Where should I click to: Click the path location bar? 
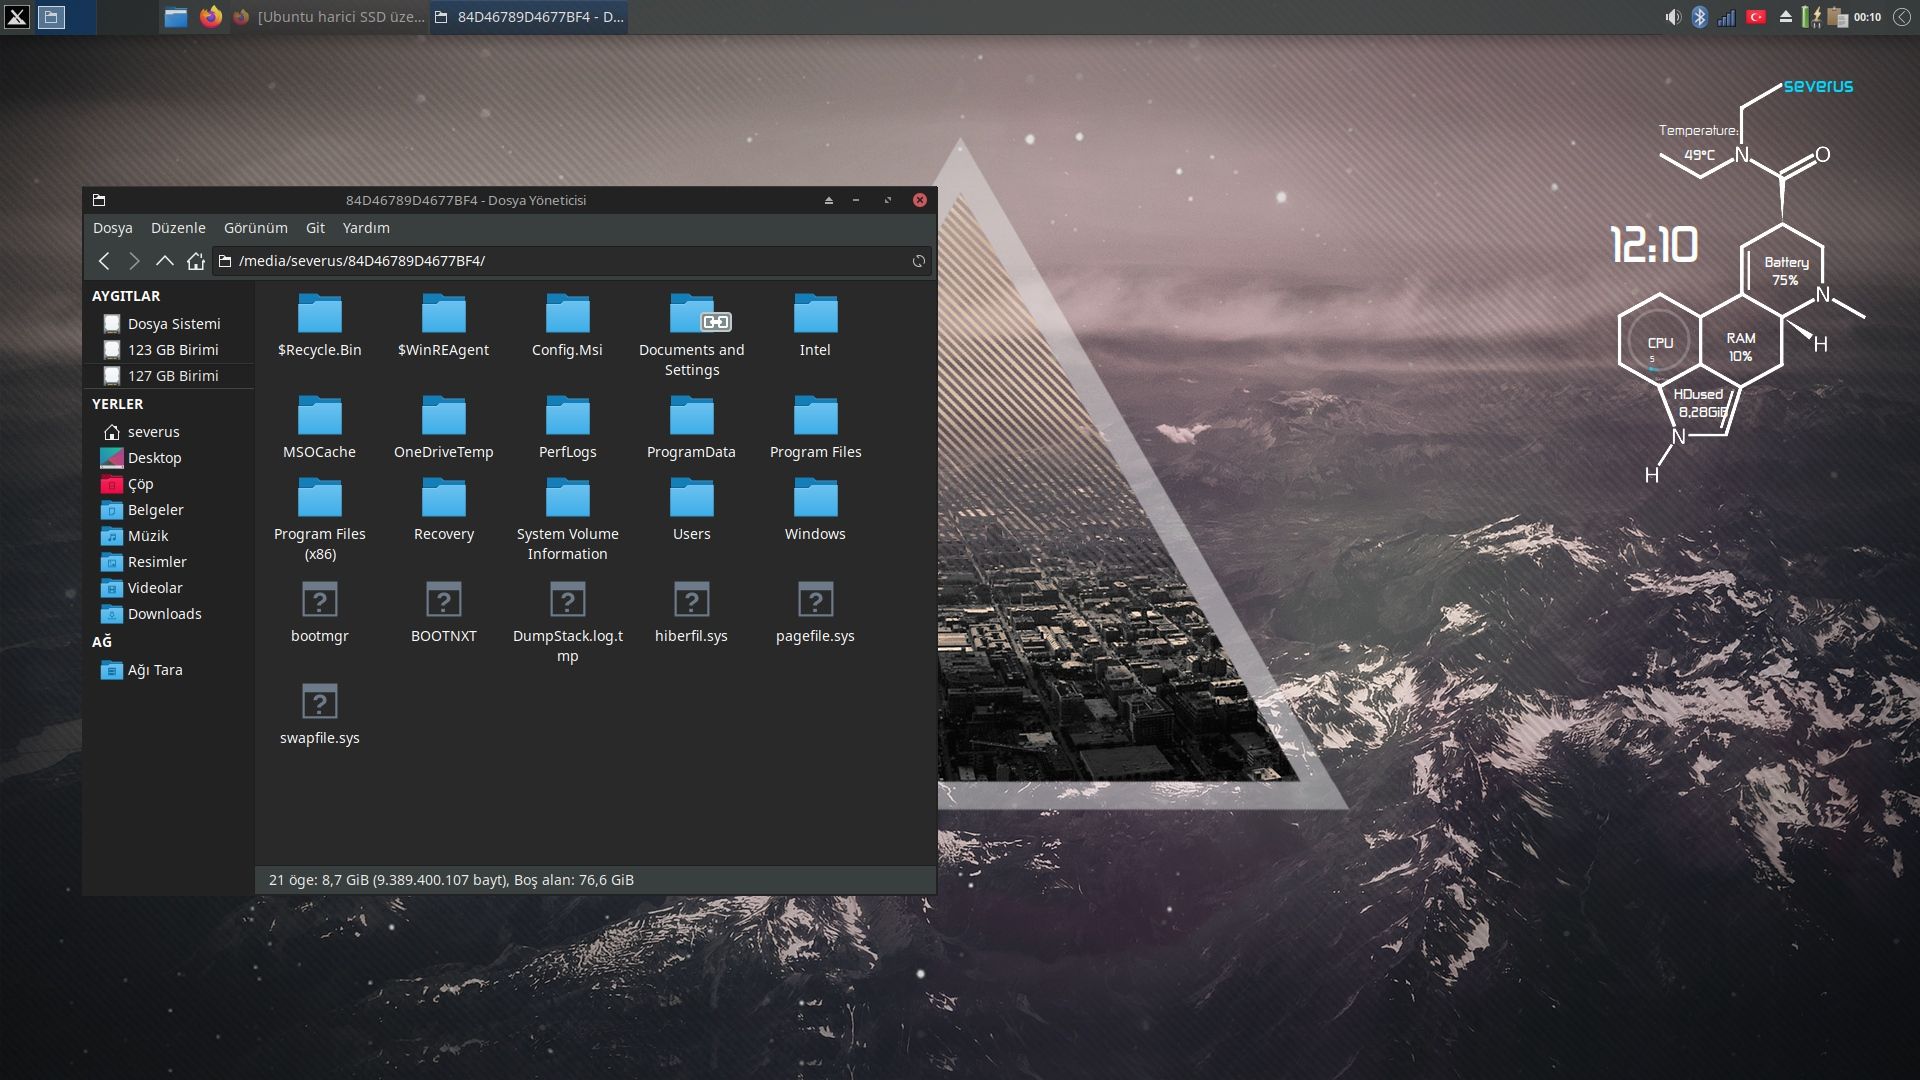(x=570, y=261)
